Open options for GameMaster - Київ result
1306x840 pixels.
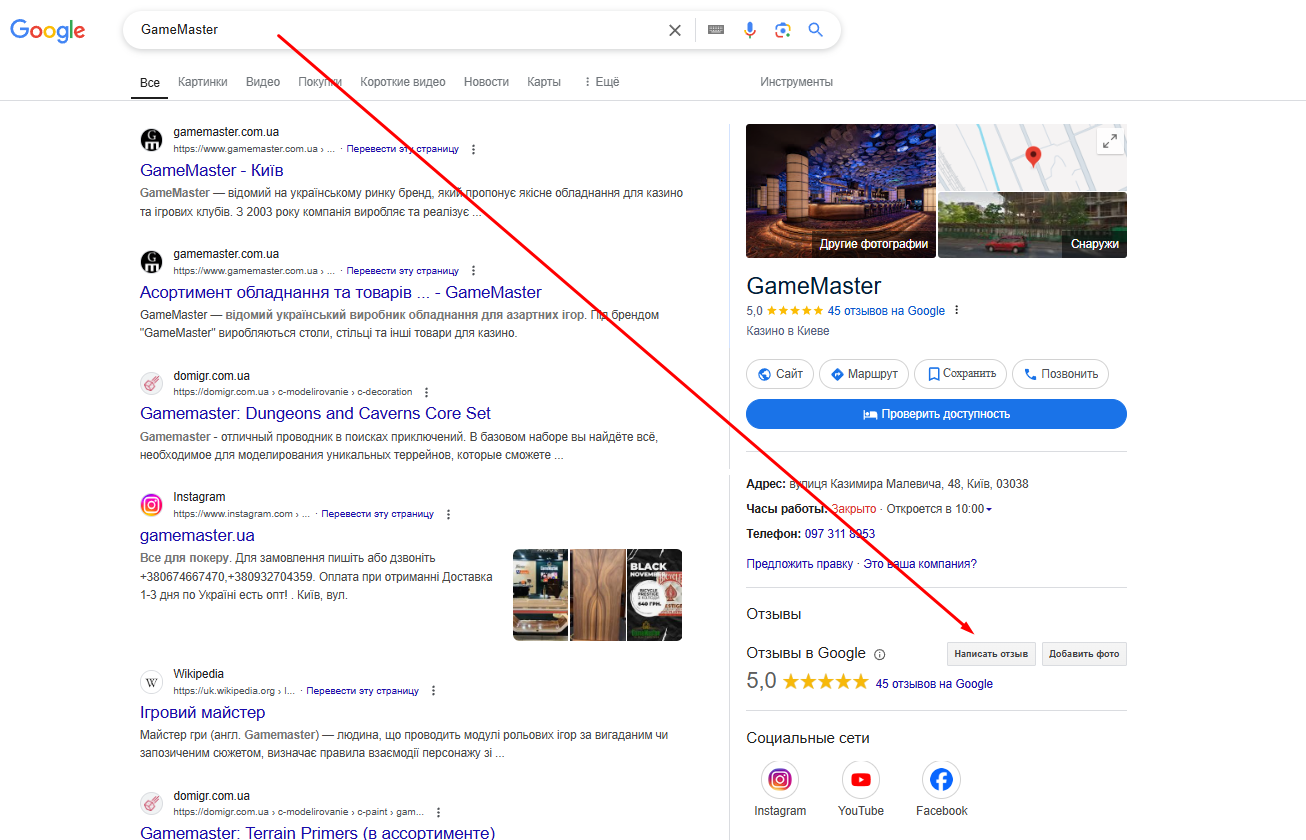[x=473, y=149]
